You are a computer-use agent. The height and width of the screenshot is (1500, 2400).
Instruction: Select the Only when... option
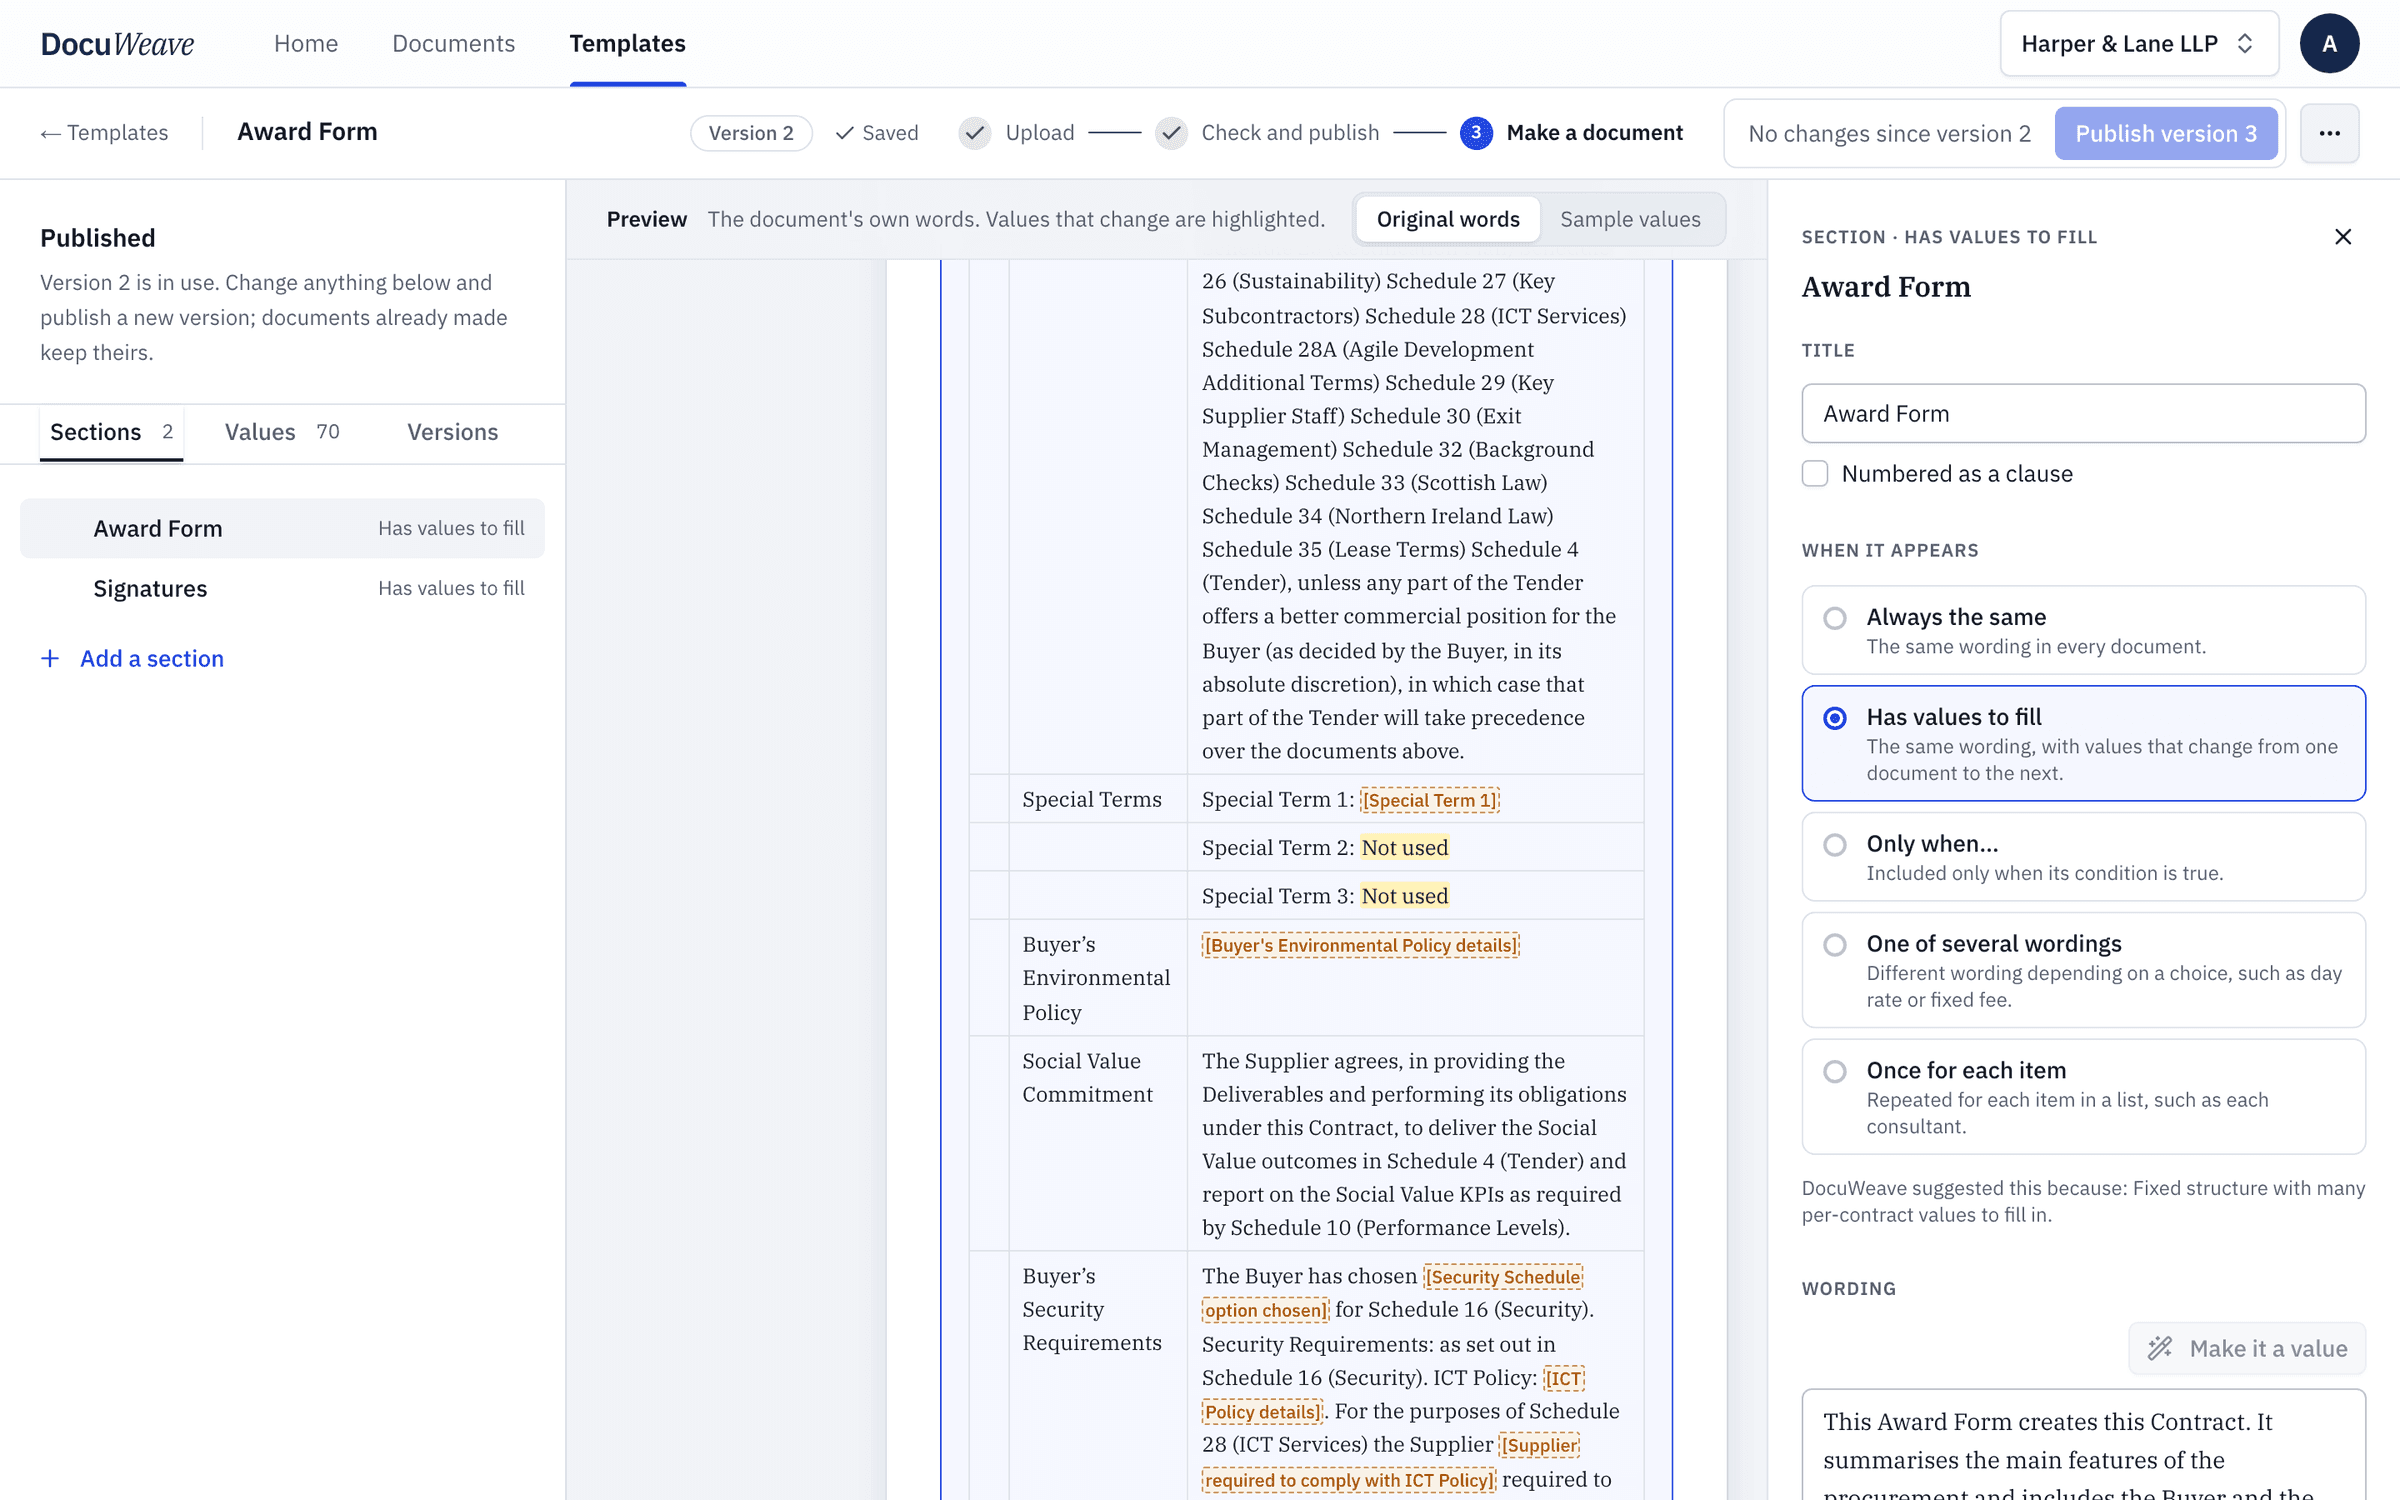(x=2083, y=857)
